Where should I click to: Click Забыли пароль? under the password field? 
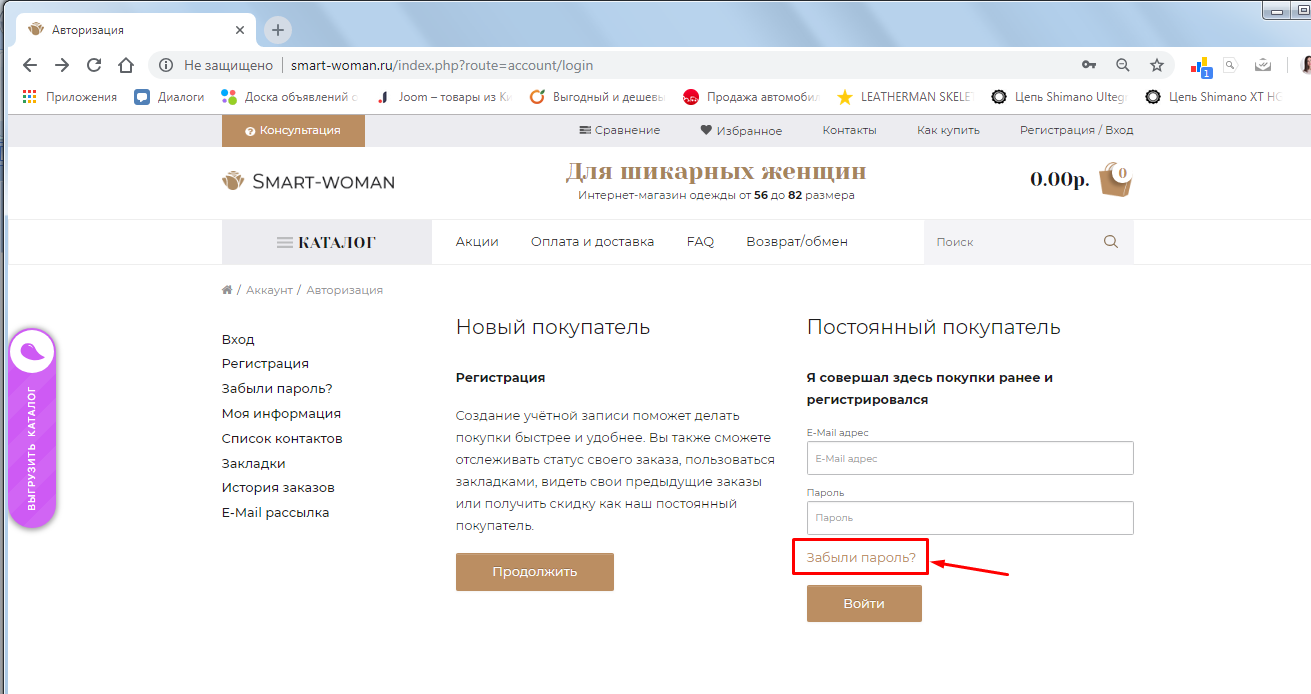pos(860,557)
